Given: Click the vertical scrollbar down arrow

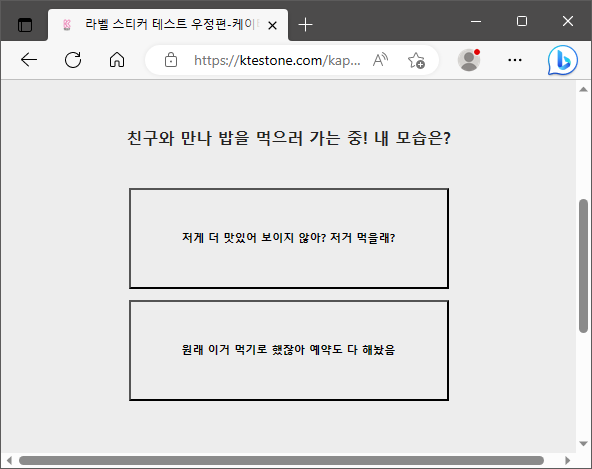Looking at the screenshot, I should coord(583,444).
